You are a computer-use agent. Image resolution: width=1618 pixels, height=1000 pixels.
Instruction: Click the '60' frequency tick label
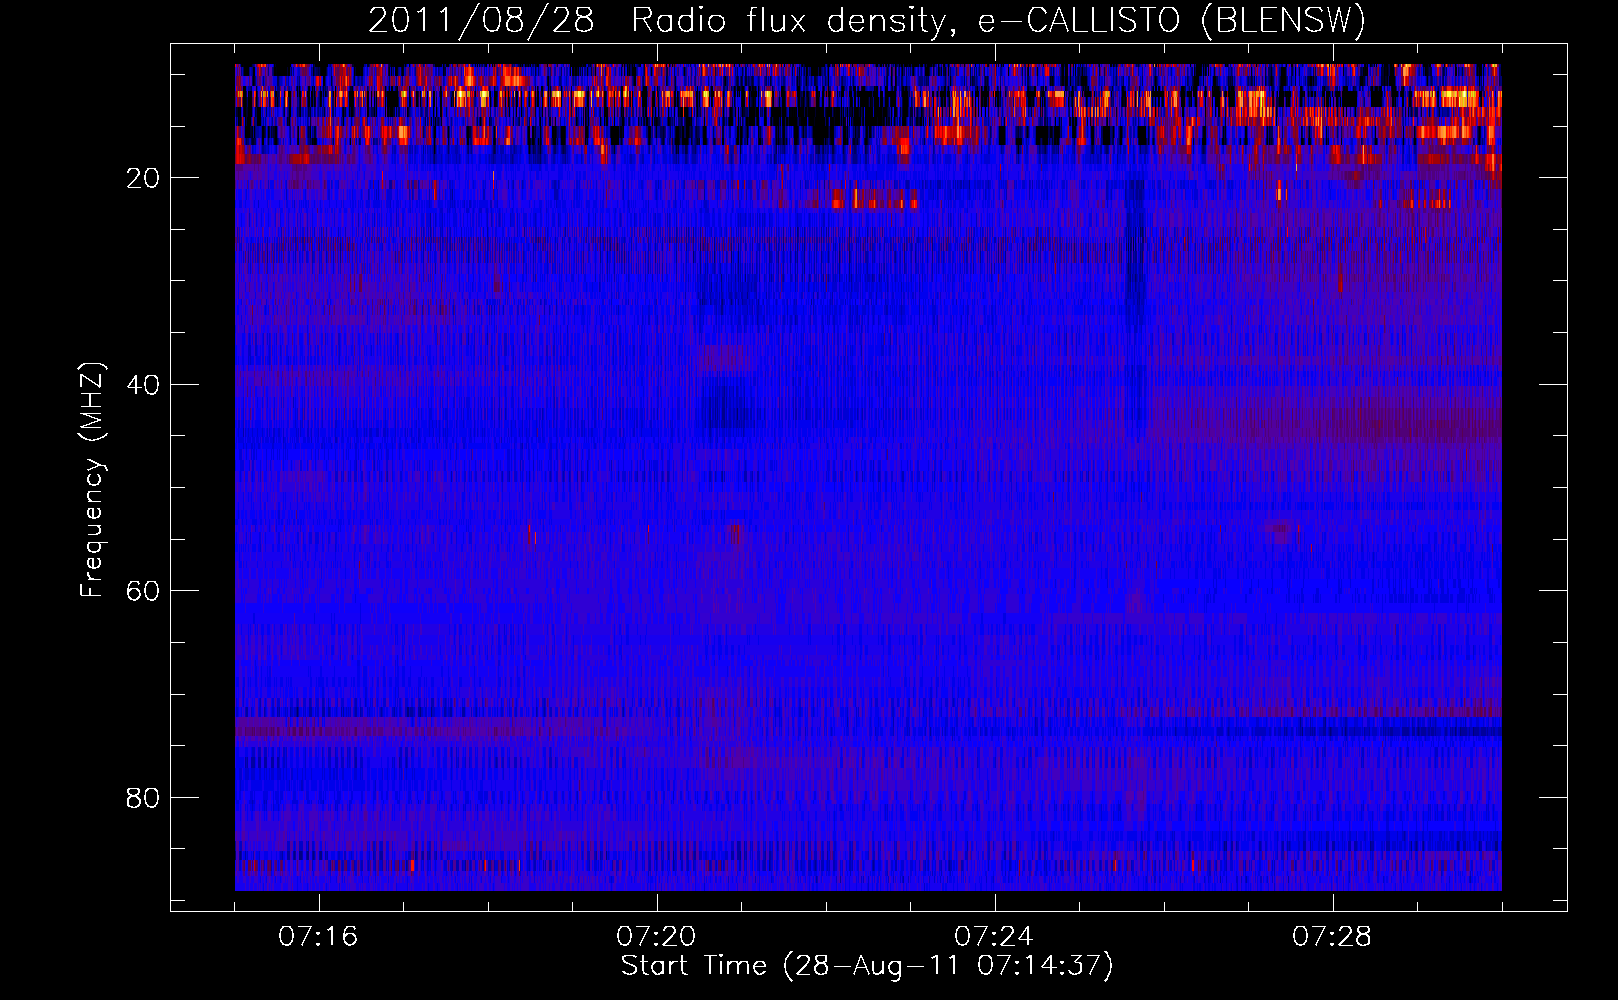tap(144, 591)
